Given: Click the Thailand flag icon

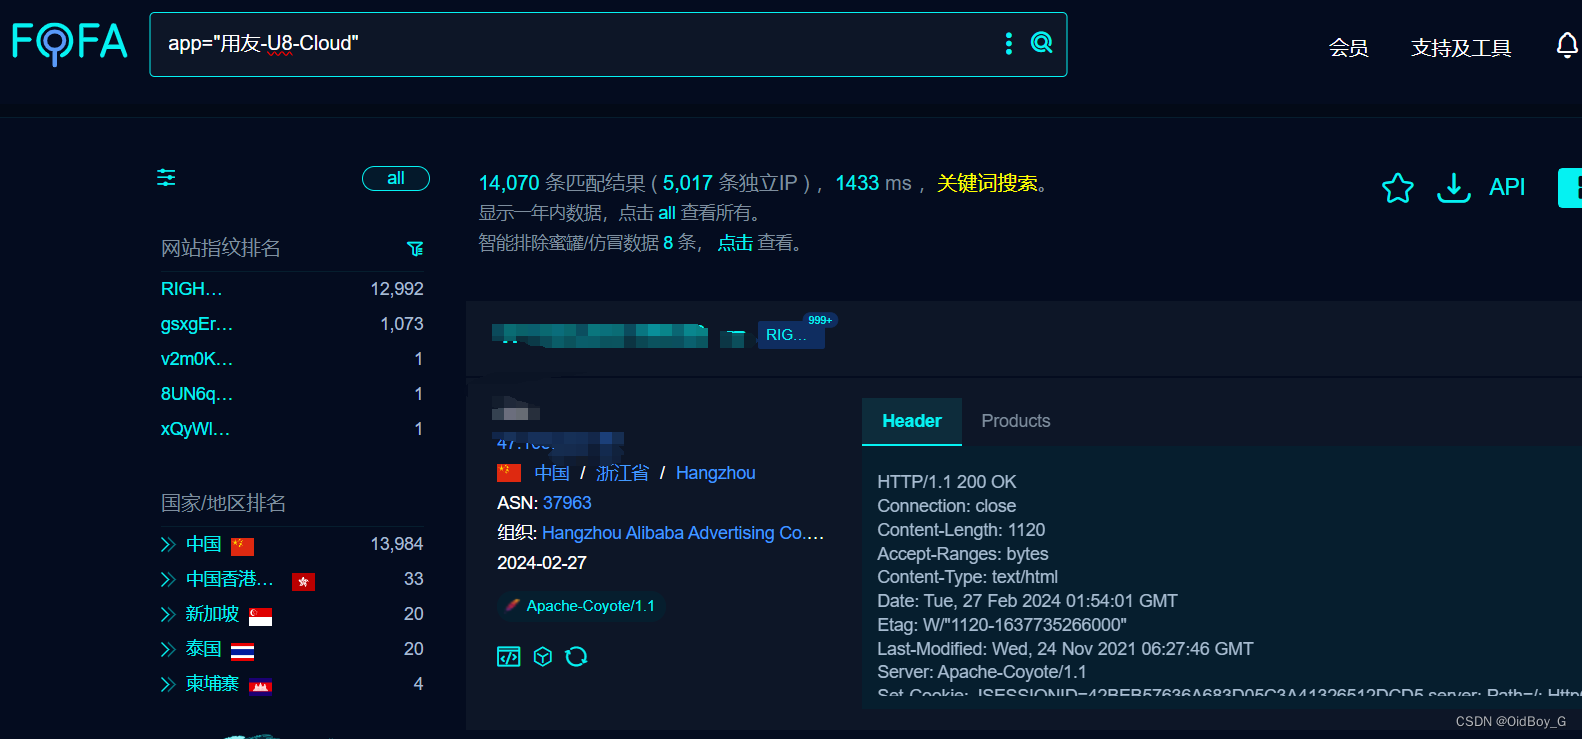Looking at the screenshot, I should [242, 652].
